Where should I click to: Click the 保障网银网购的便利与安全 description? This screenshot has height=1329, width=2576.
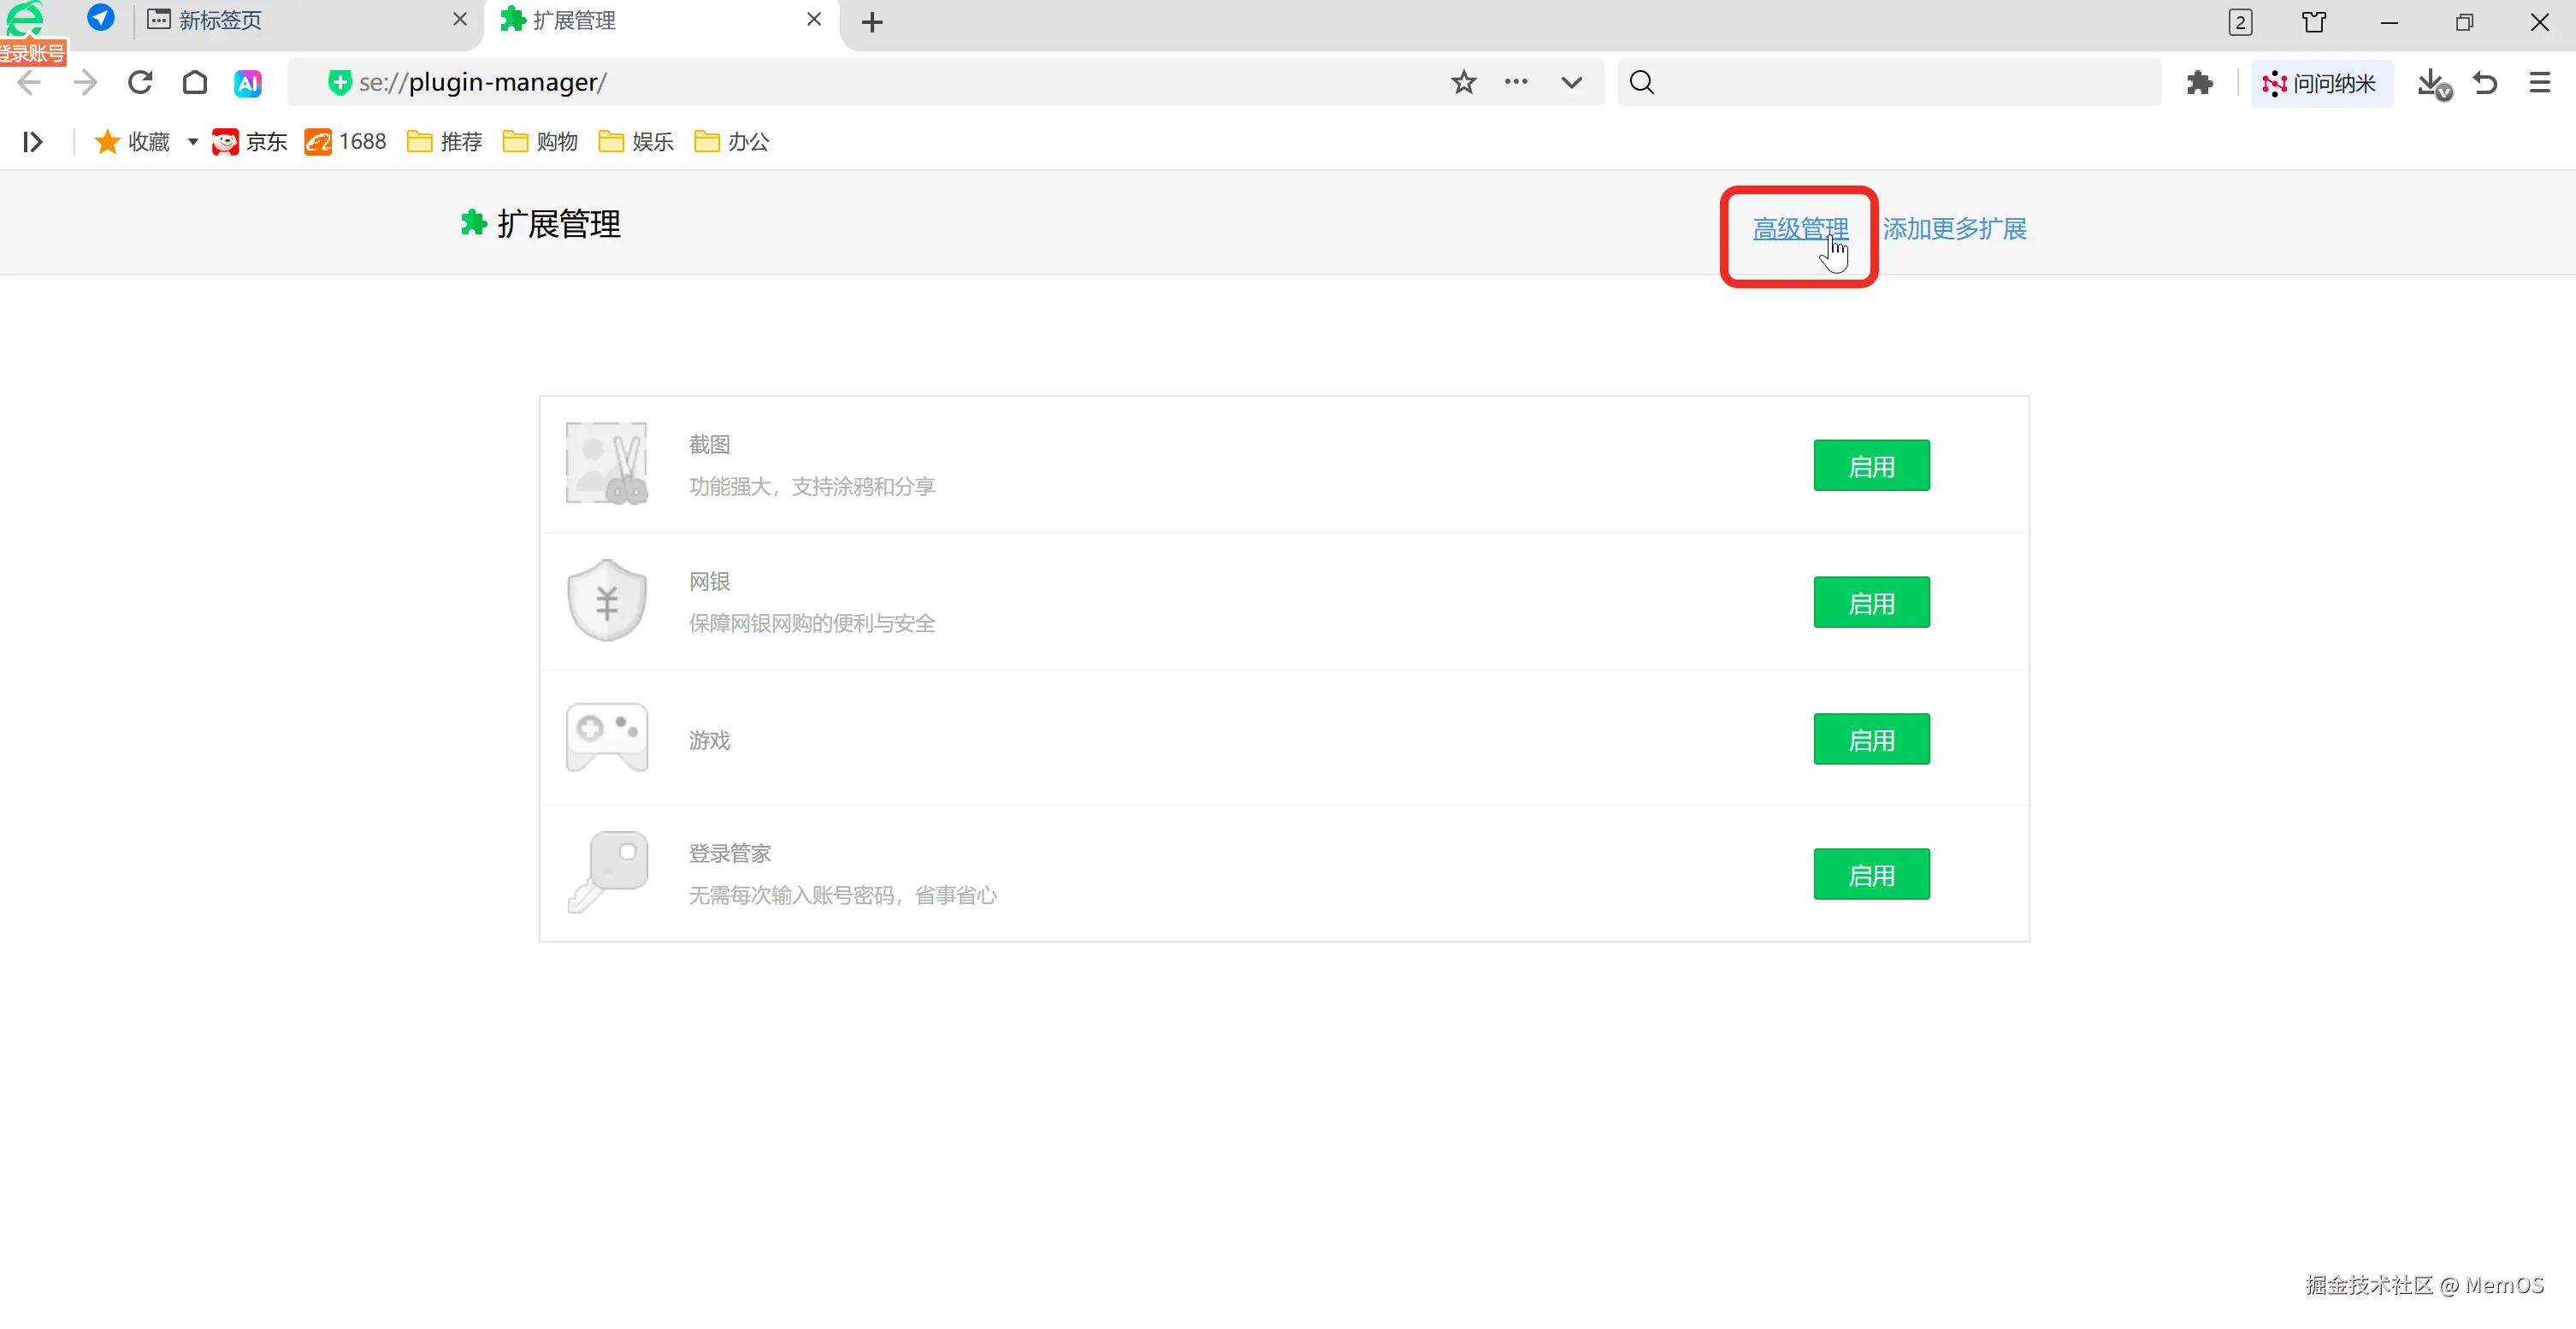pos(812,624)
